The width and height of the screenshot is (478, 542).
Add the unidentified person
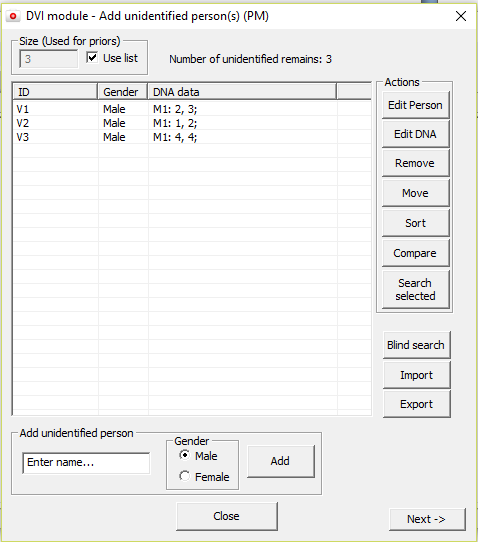click(x=281, y=461)
